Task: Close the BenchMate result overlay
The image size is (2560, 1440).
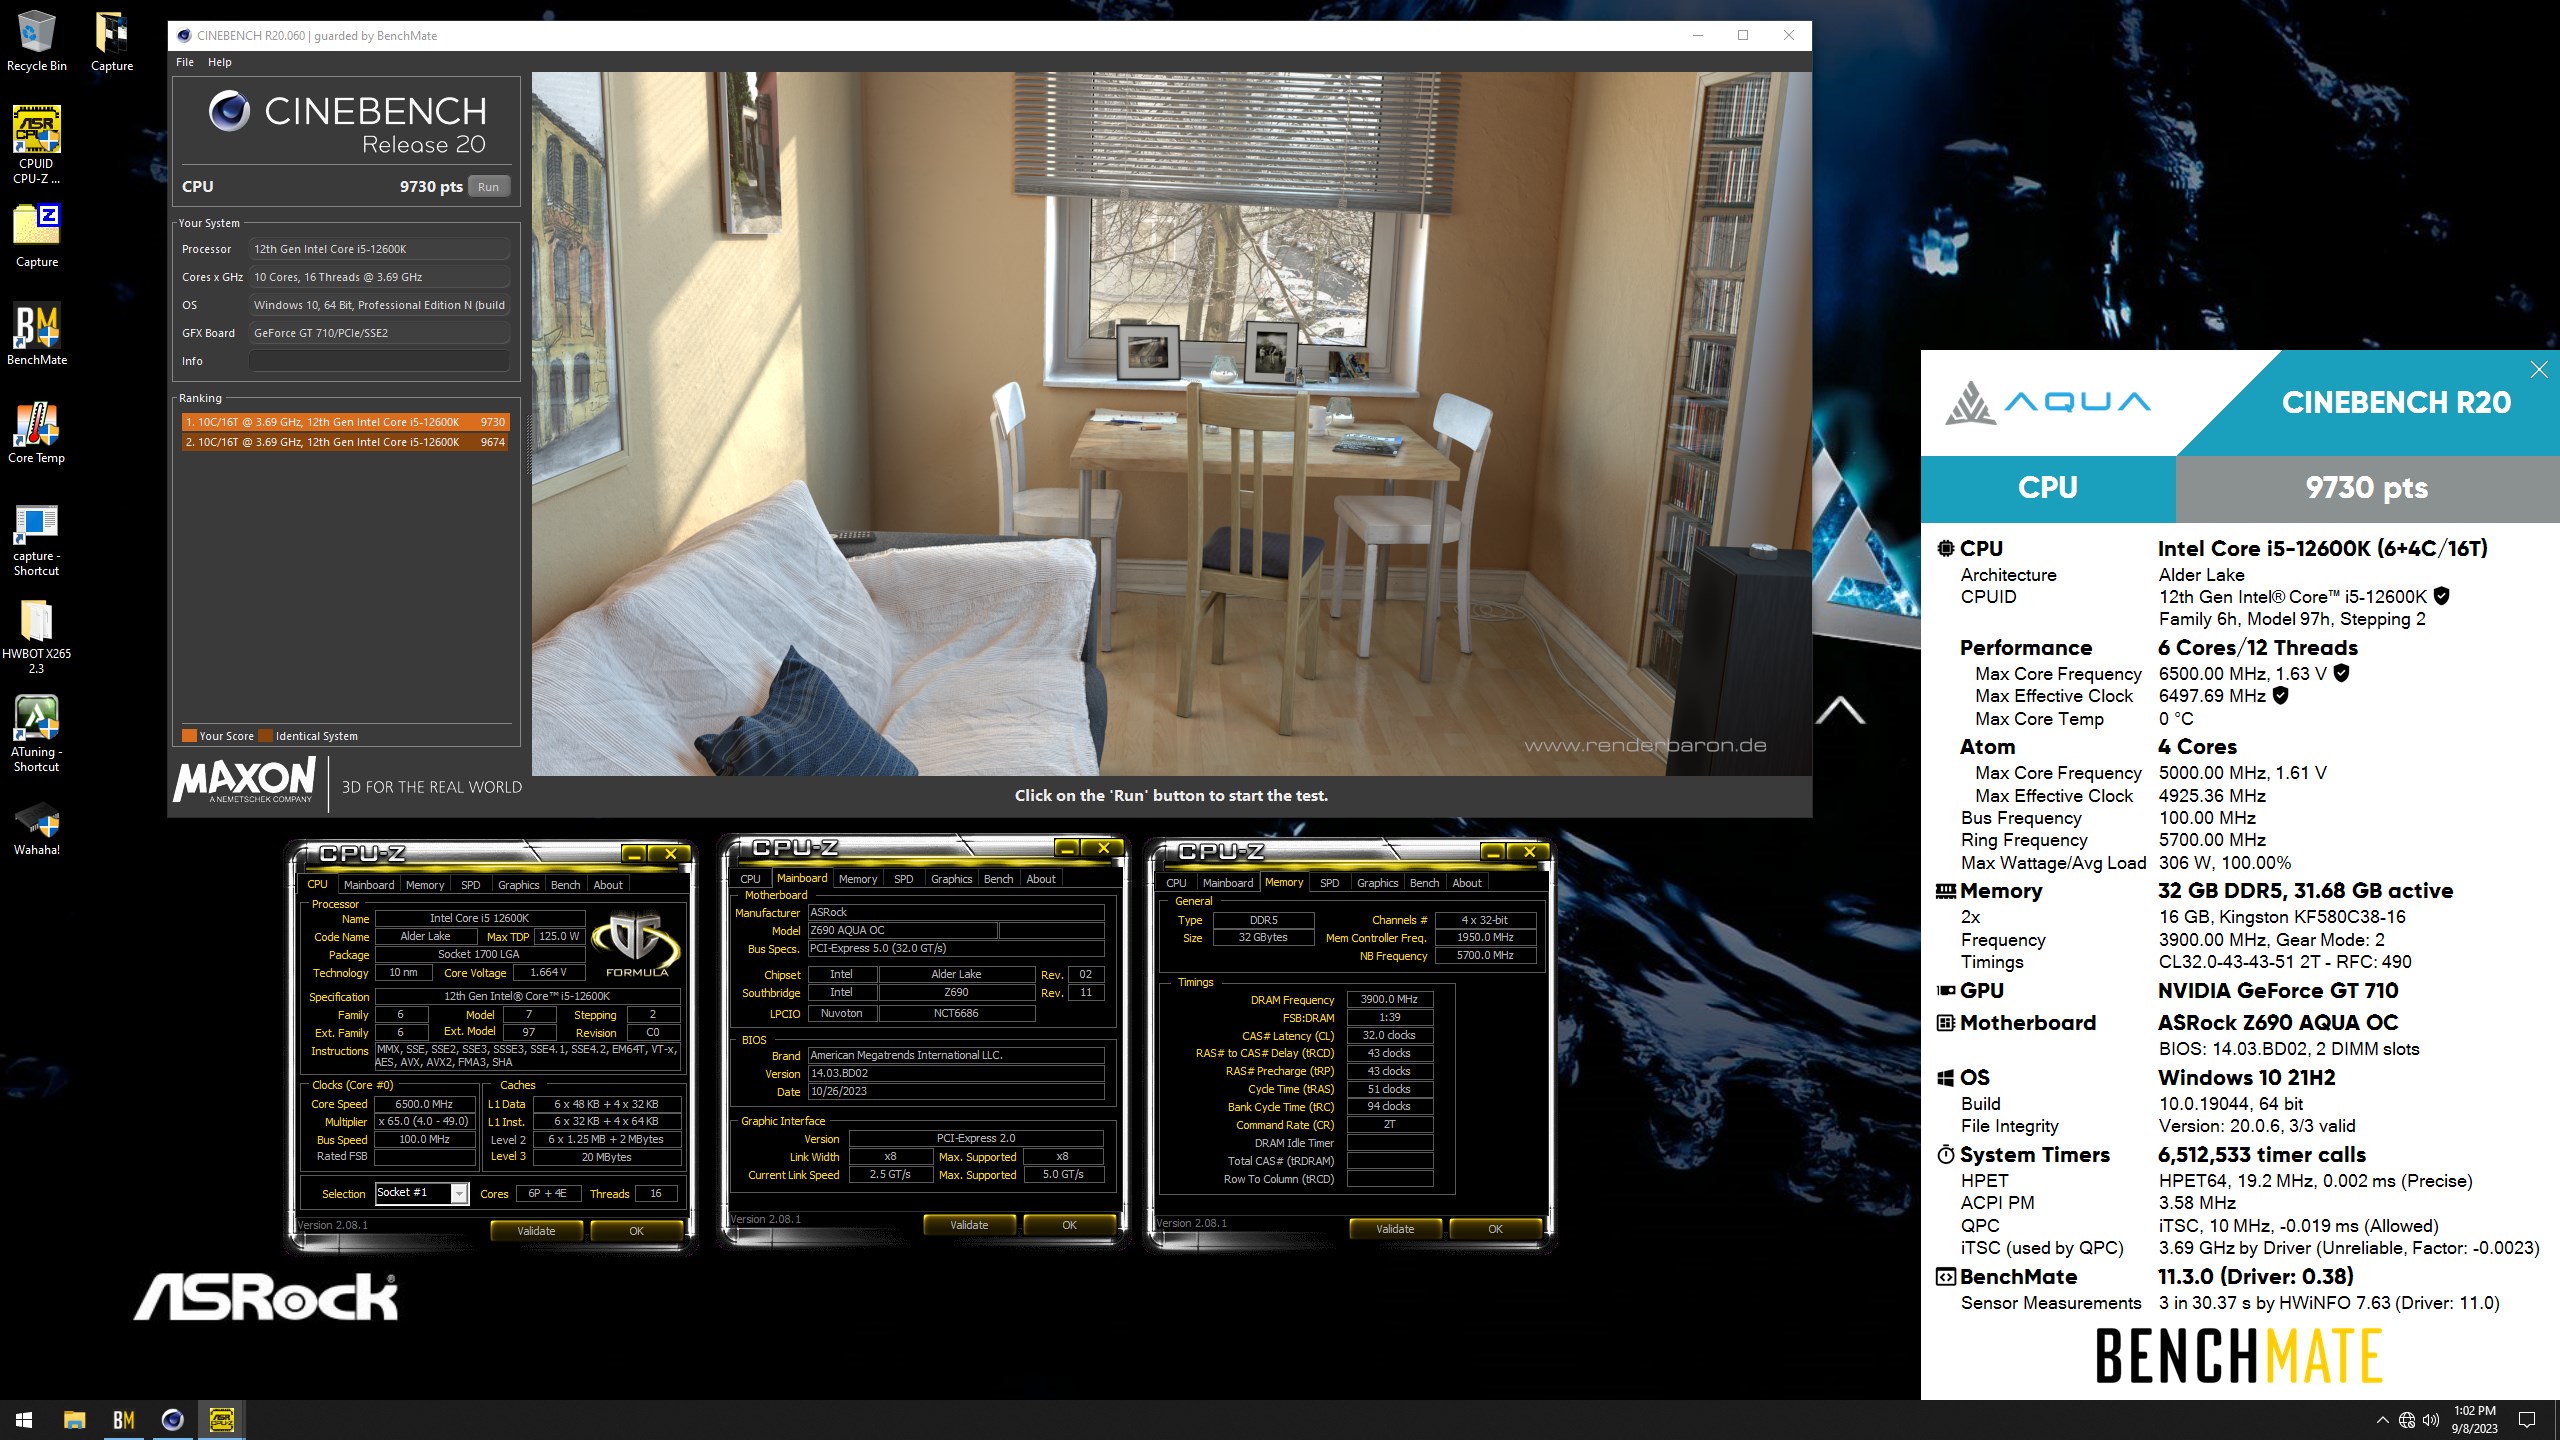Action: point(2538,370)
